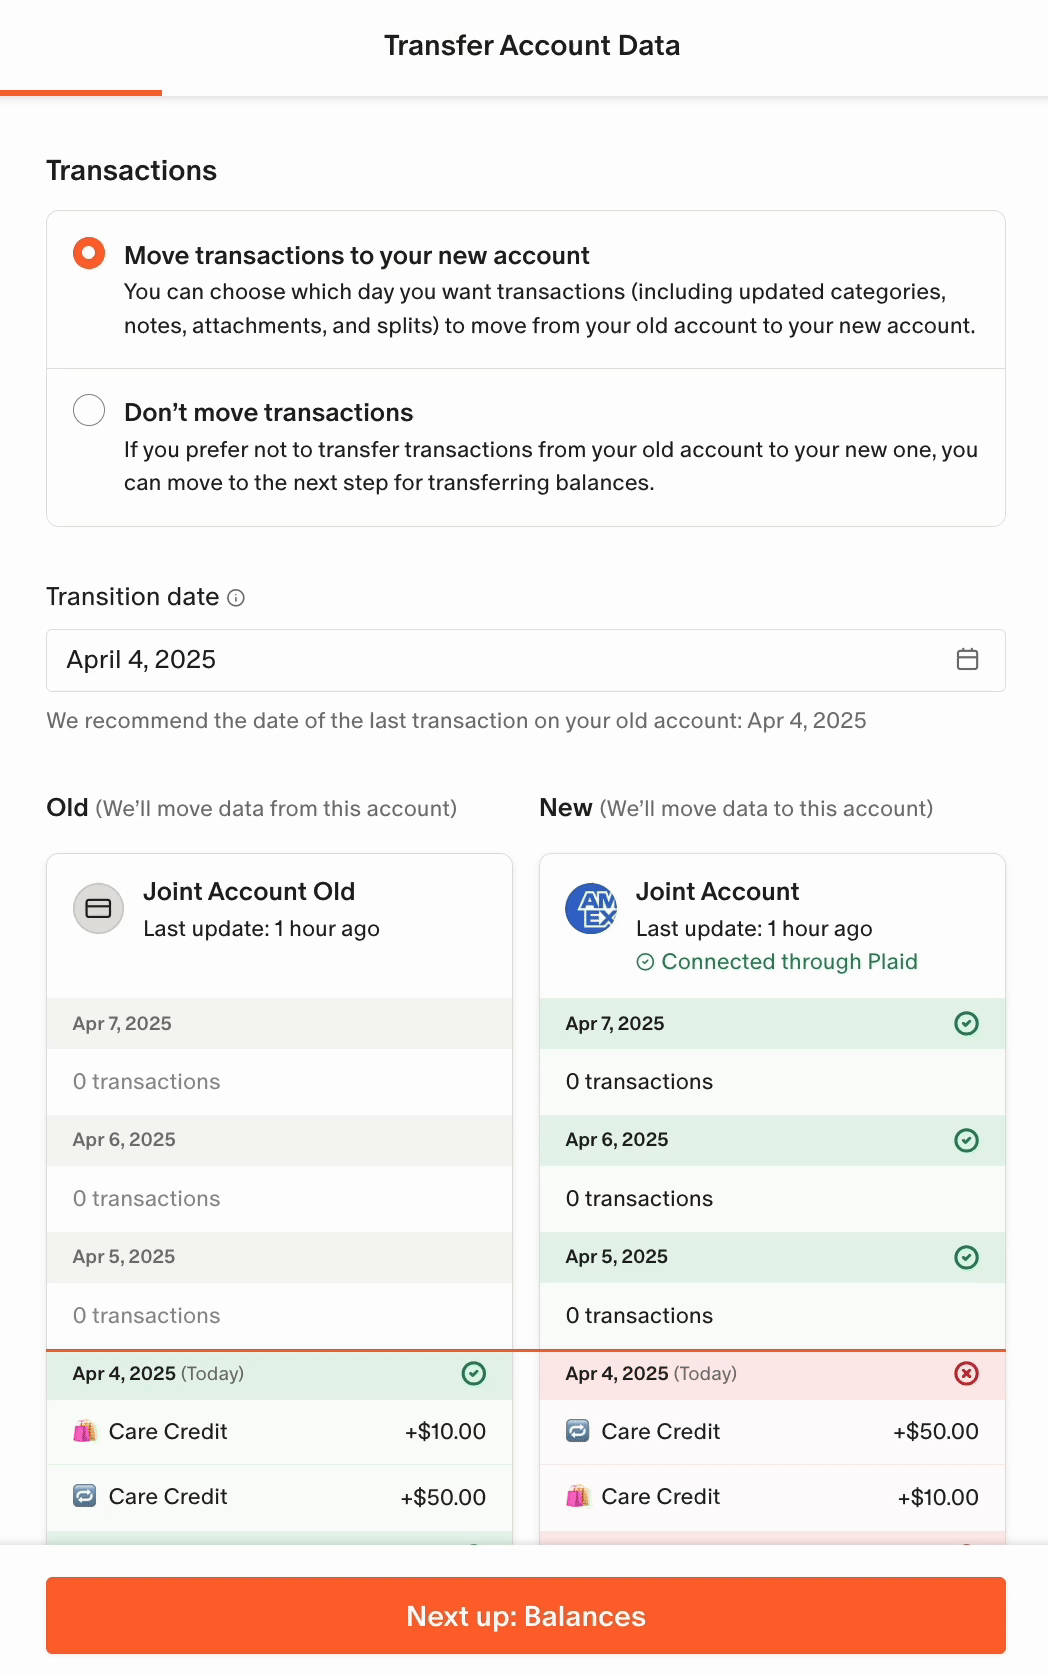Click green checkmark on Old Apr 4 row

[x=474, y=1374]
